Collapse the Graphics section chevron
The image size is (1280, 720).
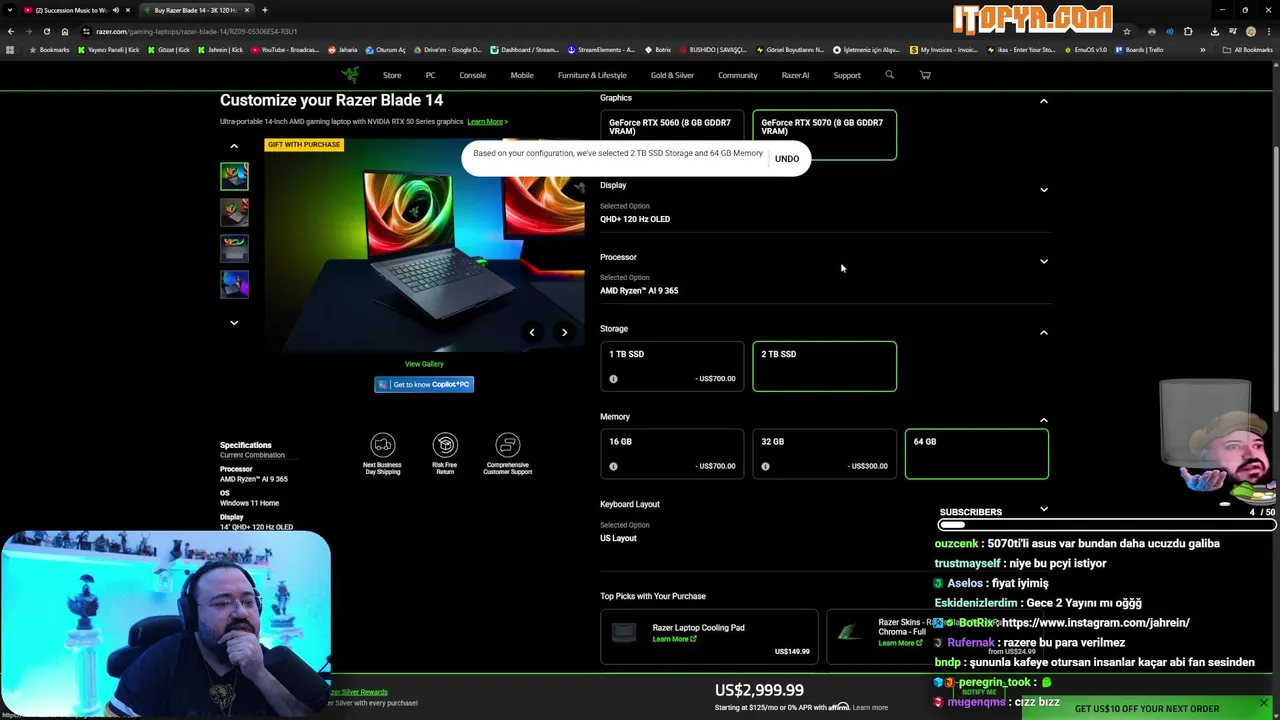coord(1043,101)
